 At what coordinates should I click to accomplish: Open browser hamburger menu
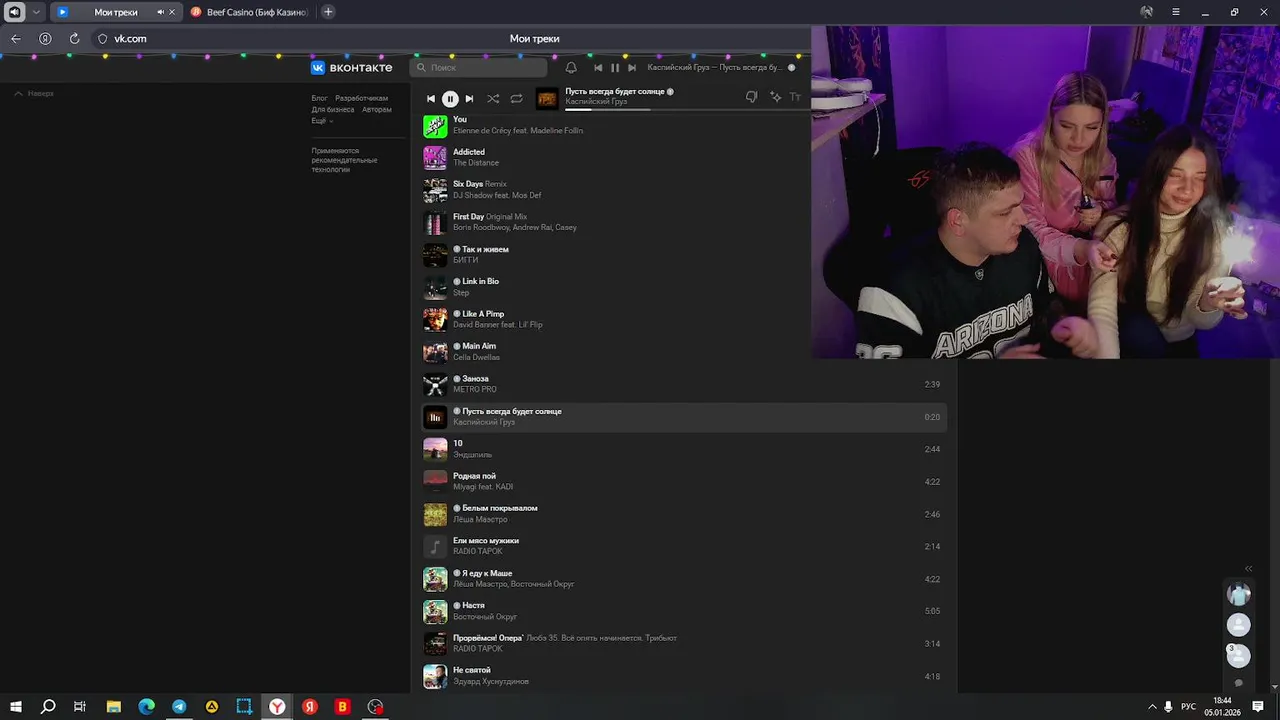click(x=1176, y=12)
